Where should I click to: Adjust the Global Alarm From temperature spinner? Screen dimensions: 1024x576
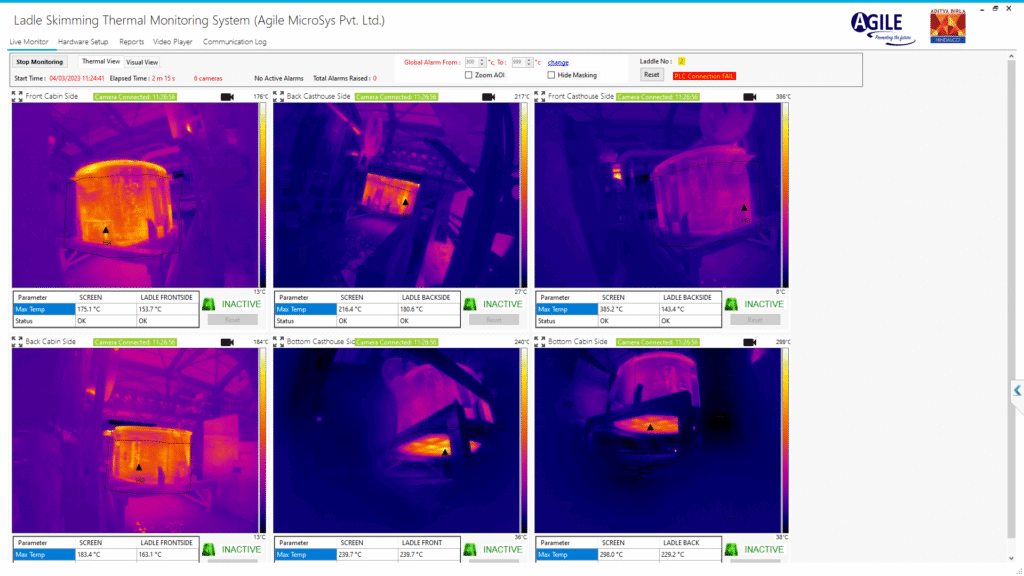tap(482, 62)
